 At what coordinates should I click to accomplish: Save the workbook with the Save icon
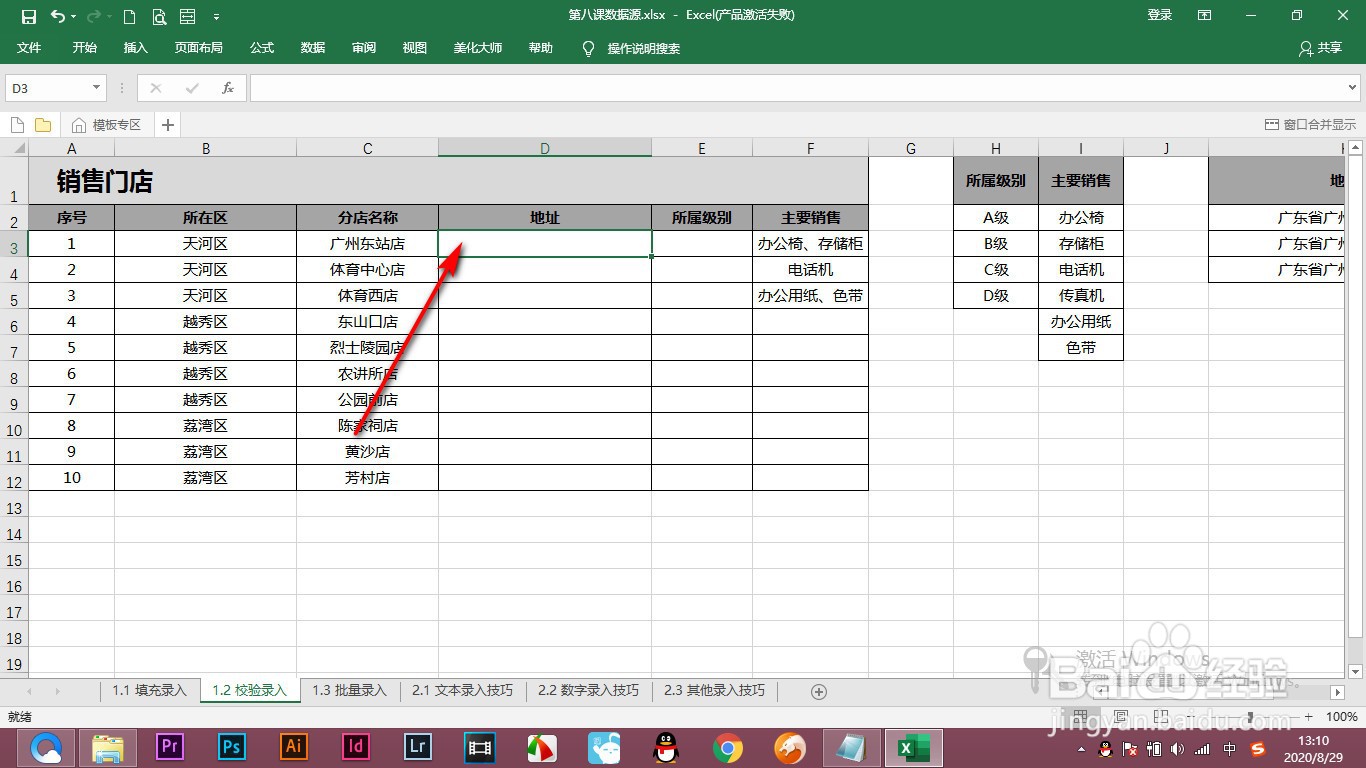click(x=29, y=16)
